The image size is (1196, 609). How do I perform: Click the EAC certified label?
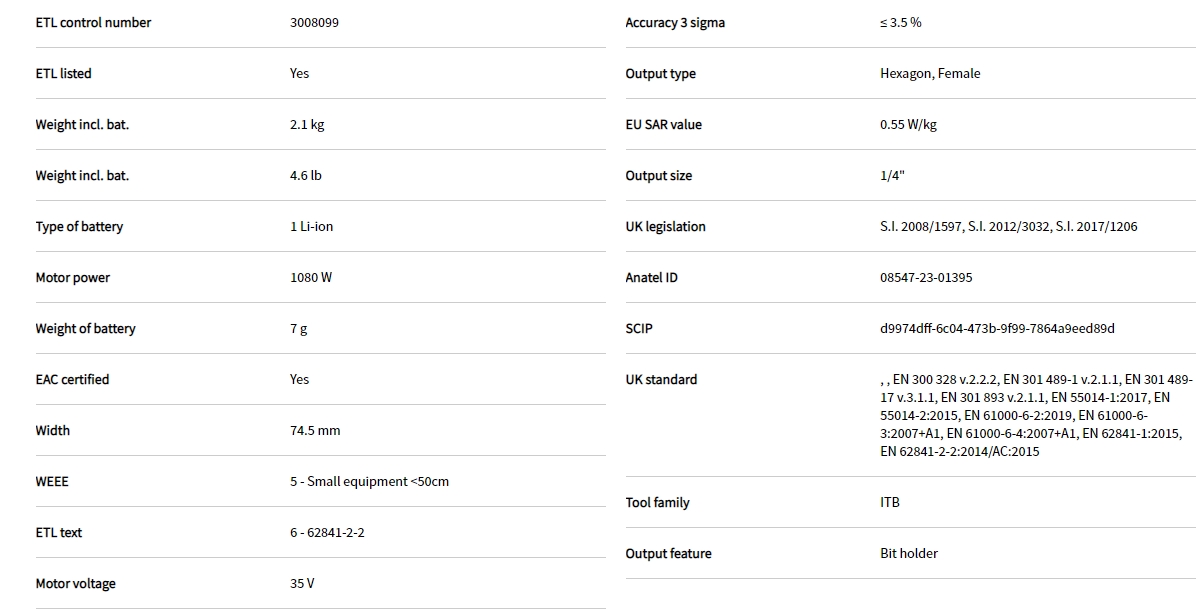click(x=72, y=379)
